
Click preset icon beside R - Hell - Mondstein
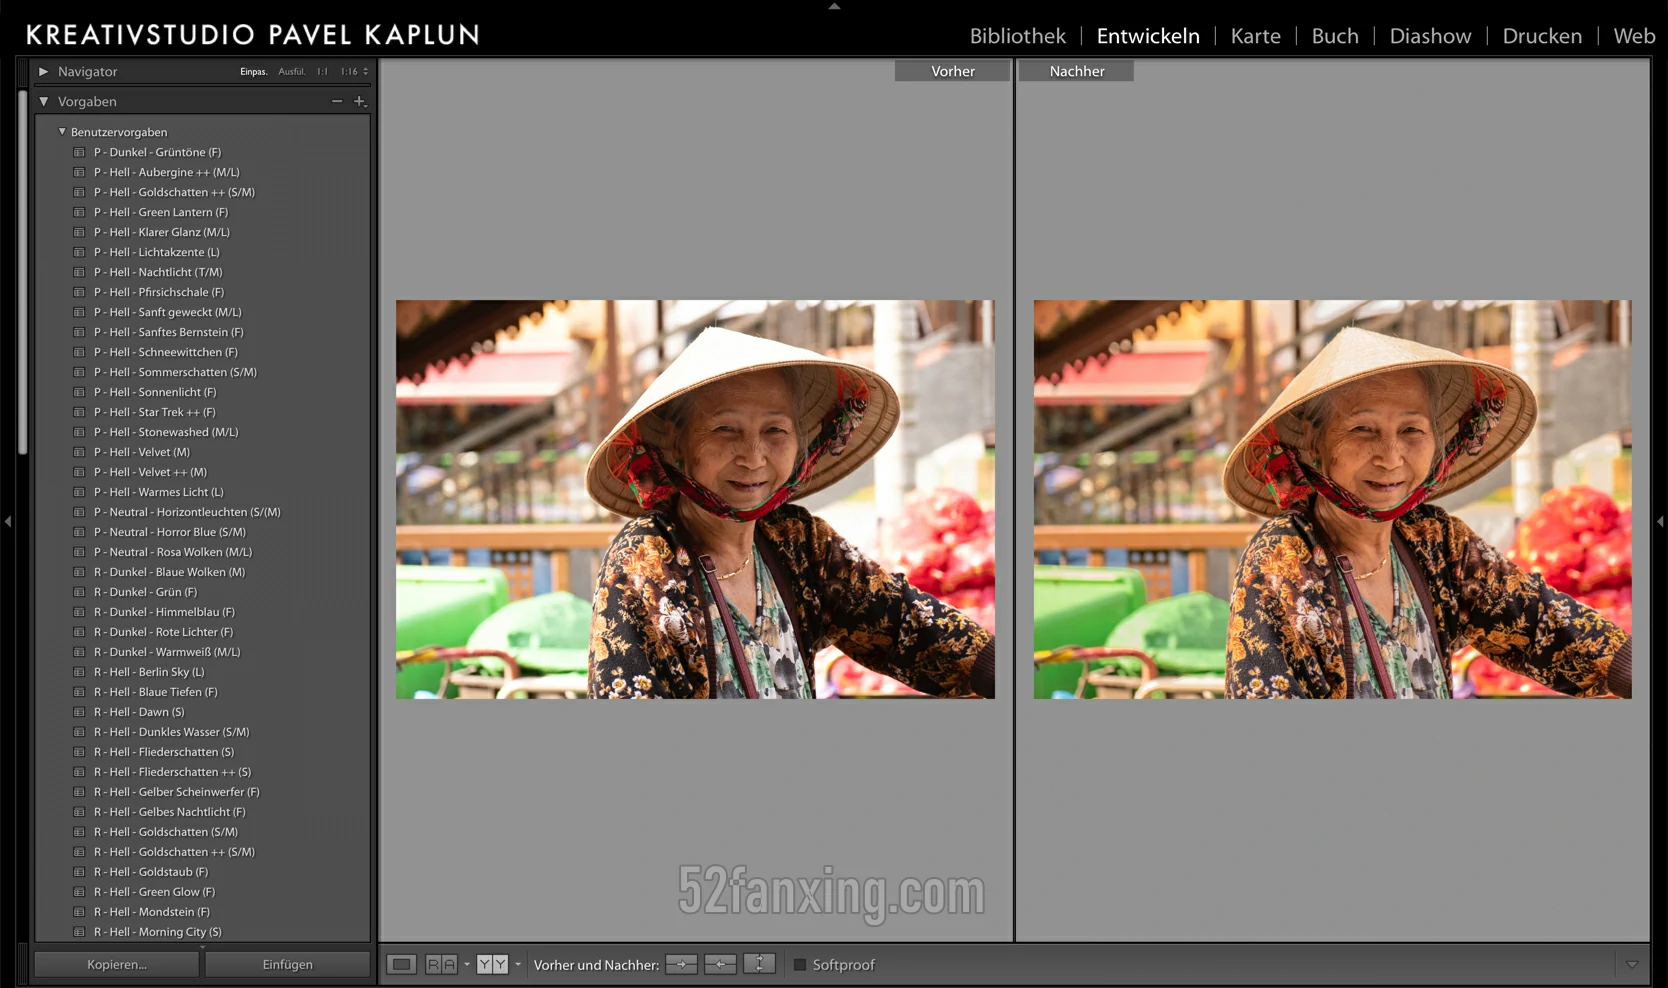coord(79,912)
